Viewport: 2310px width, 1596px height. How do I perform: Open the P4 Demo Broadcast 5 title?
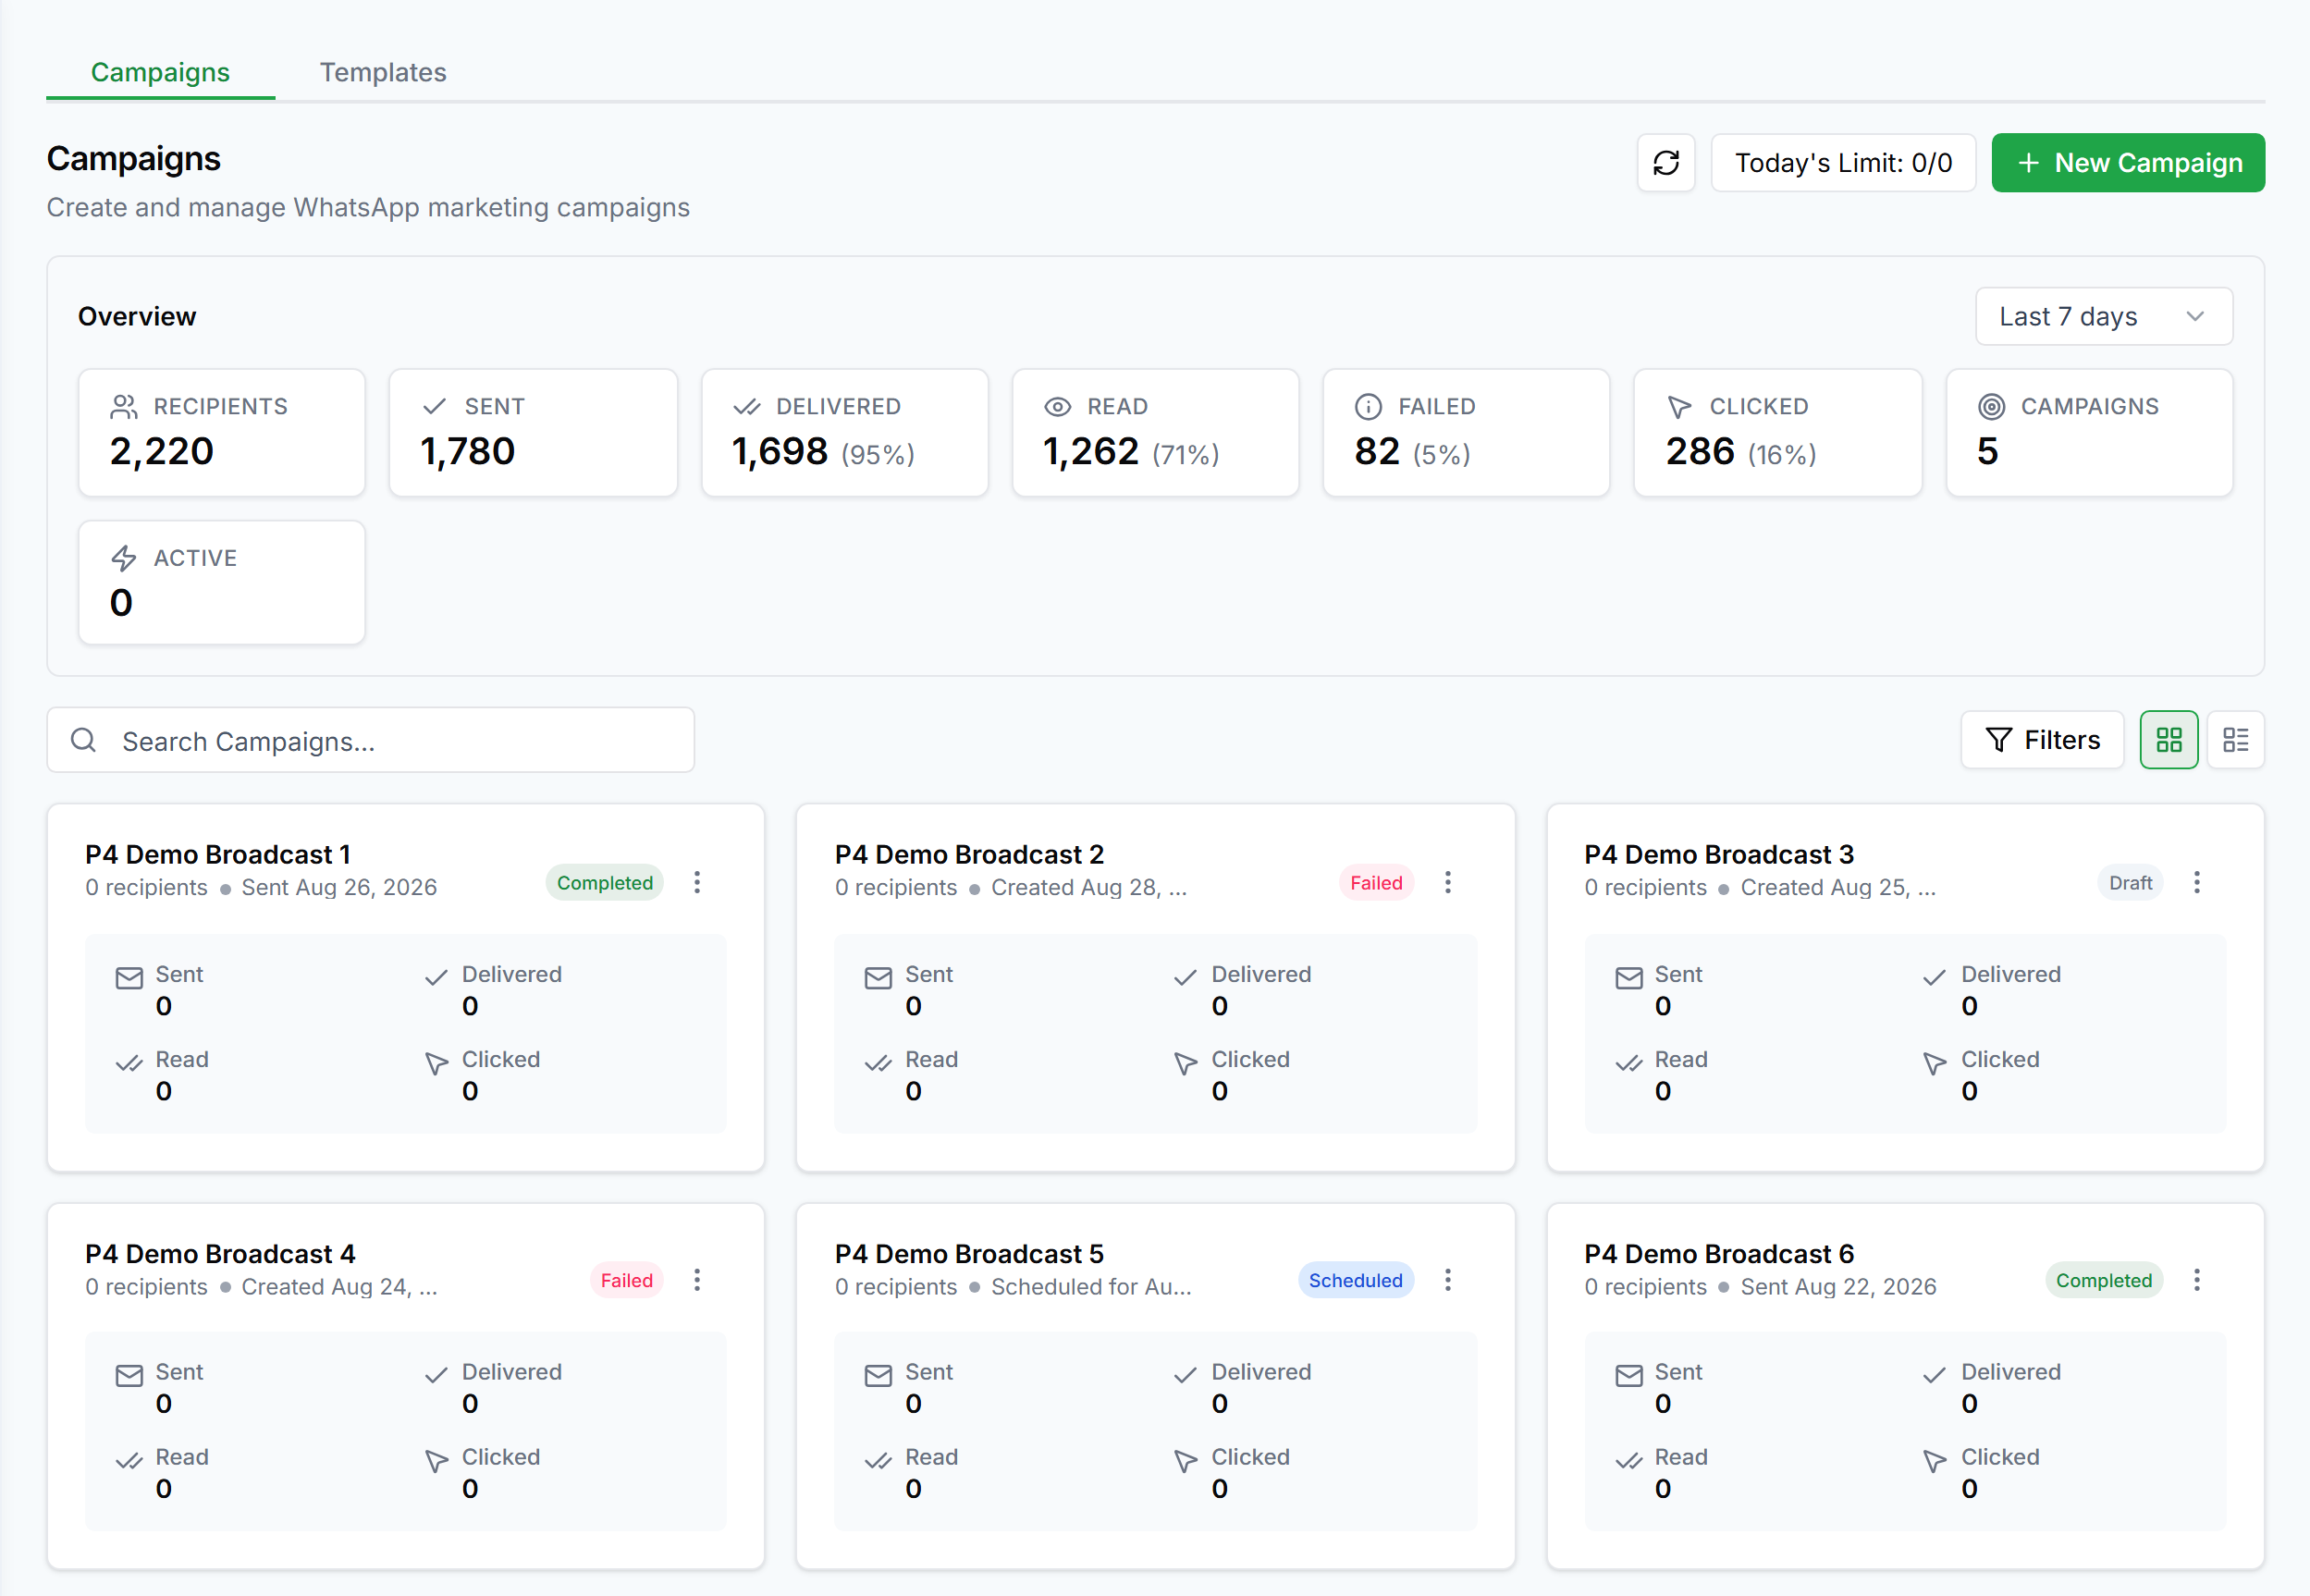coord(969,1254)
